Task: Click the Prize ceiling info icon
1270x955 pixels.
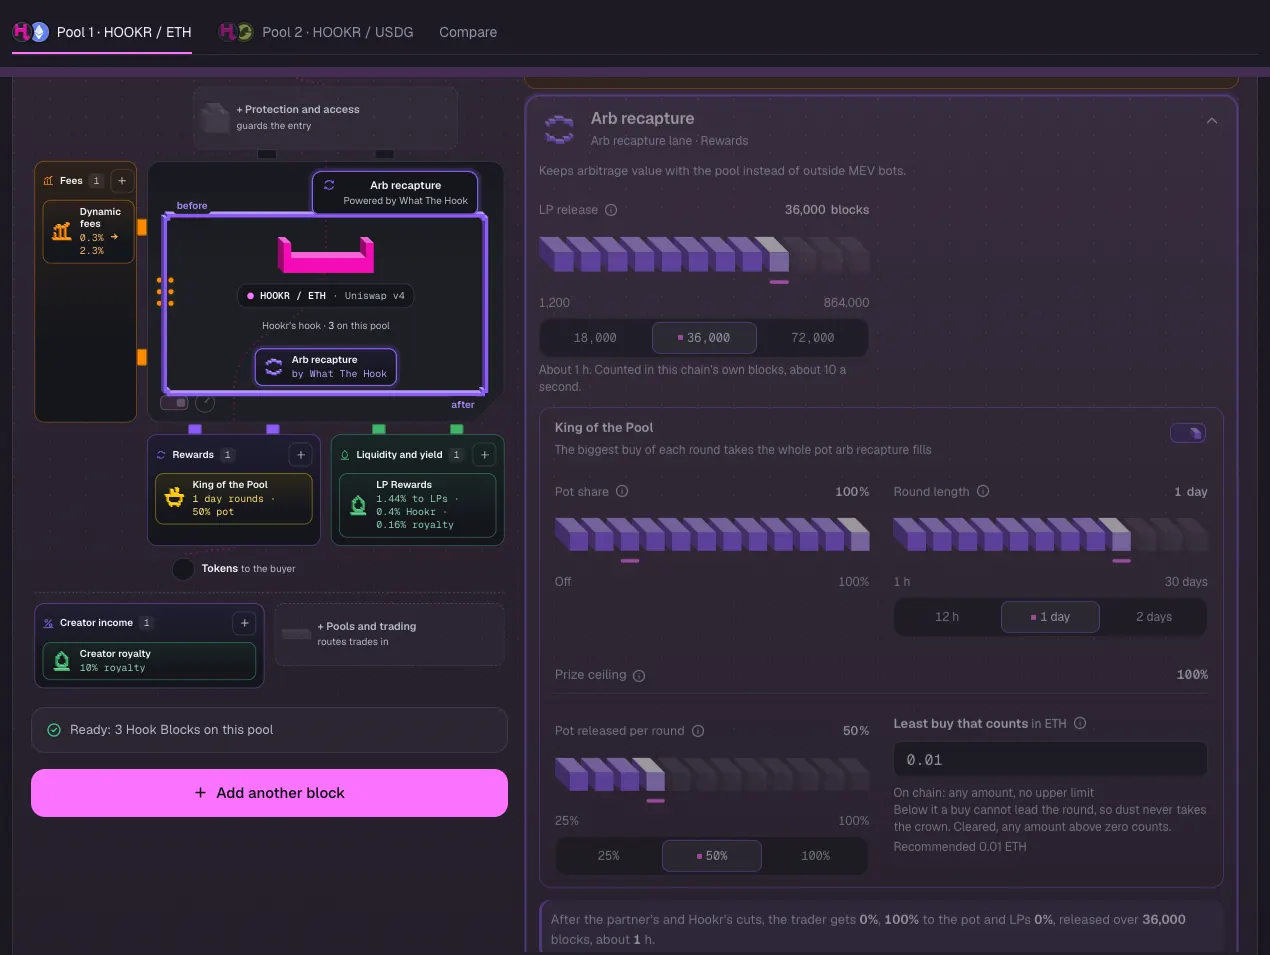Action: [639, 676]
